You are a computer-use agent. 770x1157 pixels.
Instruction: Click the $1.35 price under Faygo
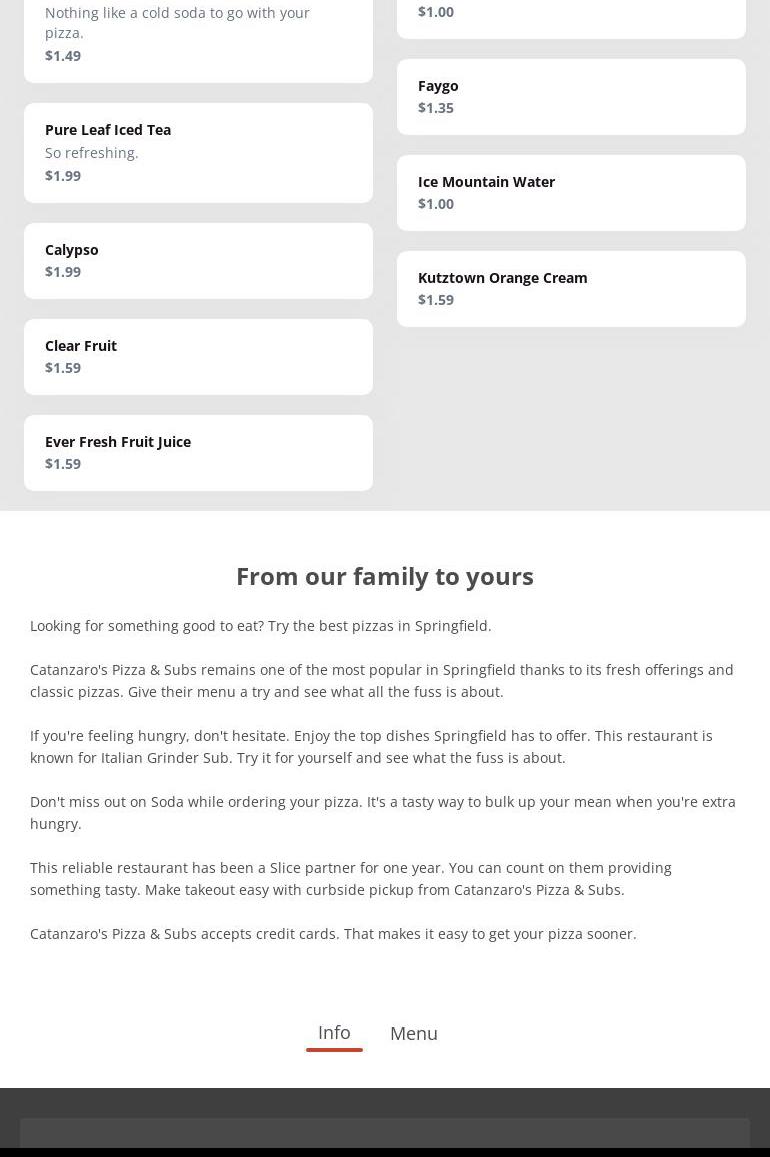point(436,108)
